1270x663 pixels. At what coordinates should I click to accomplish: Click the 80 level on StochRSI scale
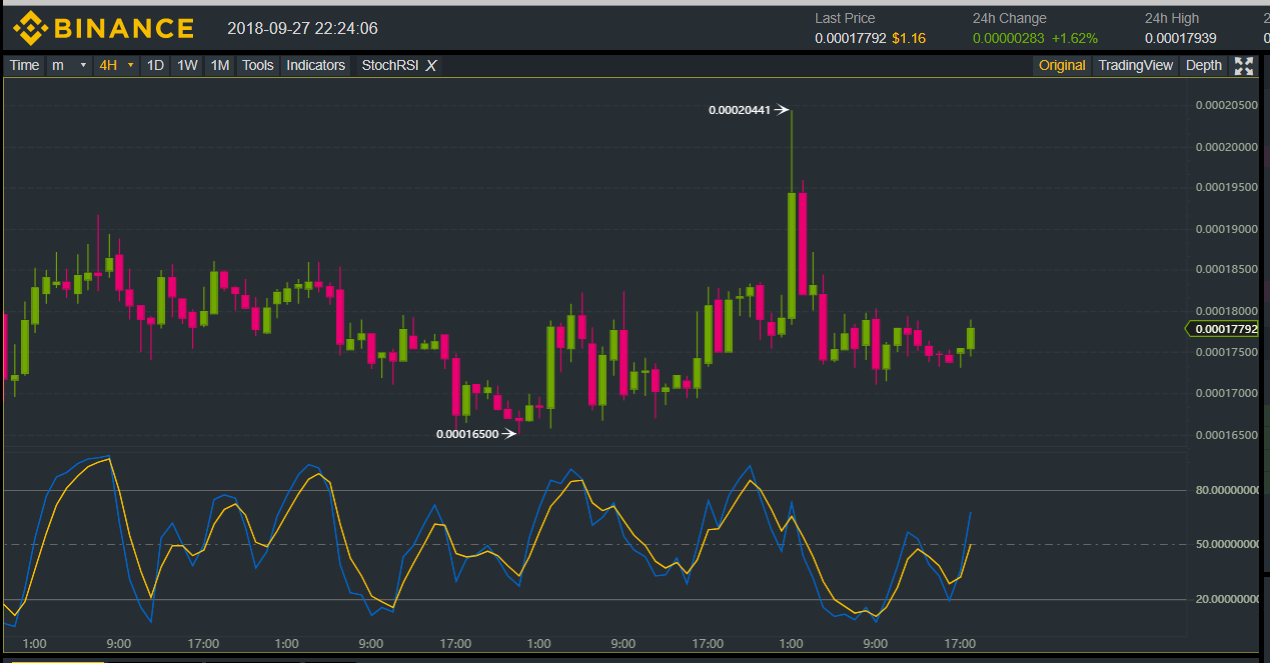tap(1225, 490)
